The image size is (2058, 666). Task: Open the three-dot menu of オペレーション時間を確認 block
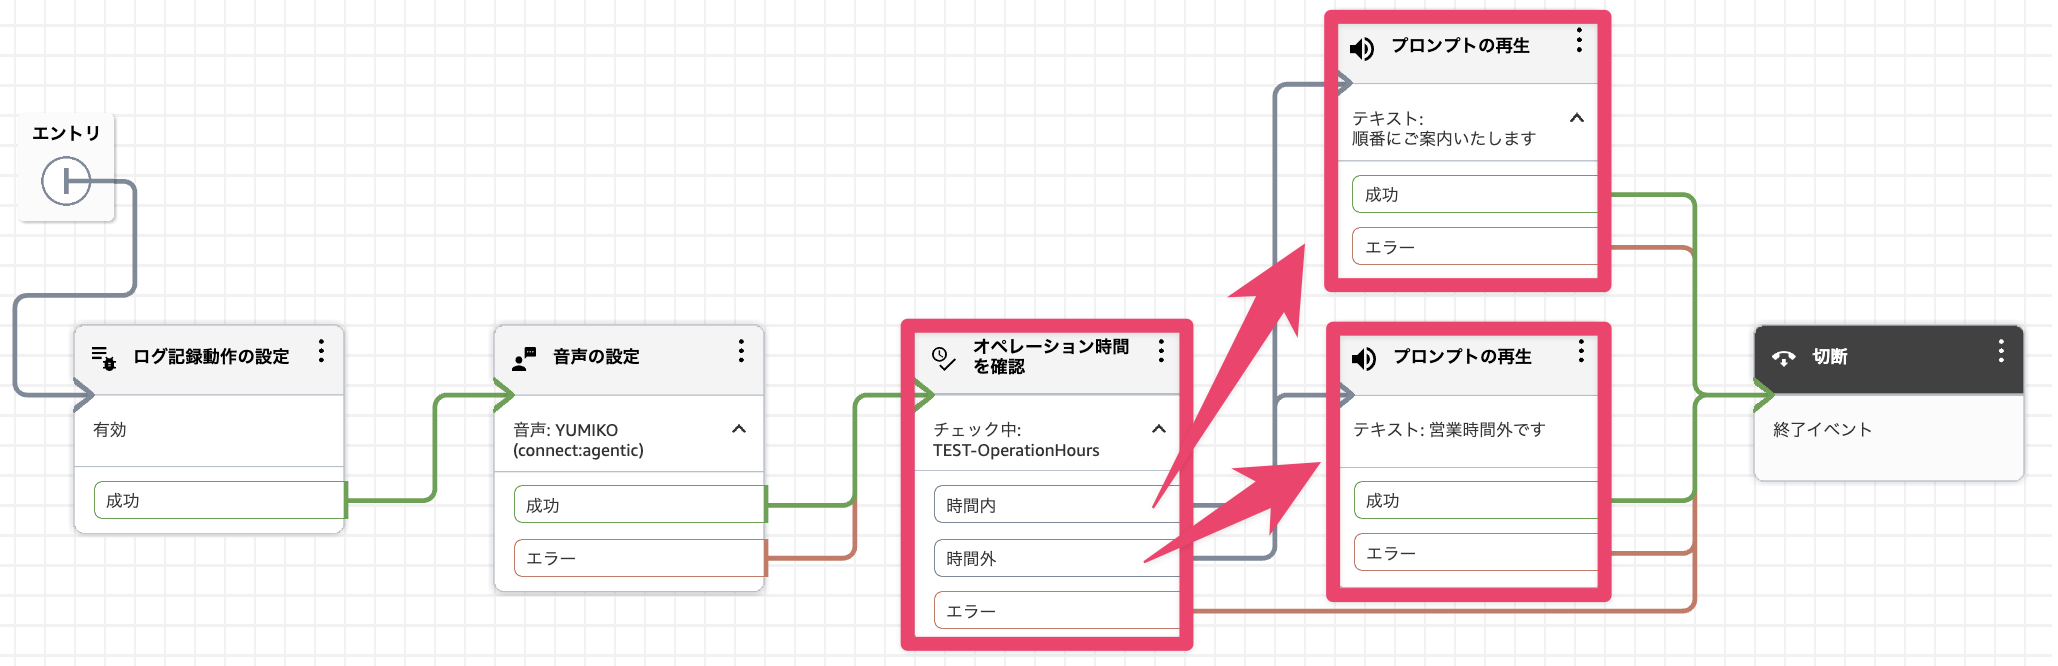click(1161, 351)
